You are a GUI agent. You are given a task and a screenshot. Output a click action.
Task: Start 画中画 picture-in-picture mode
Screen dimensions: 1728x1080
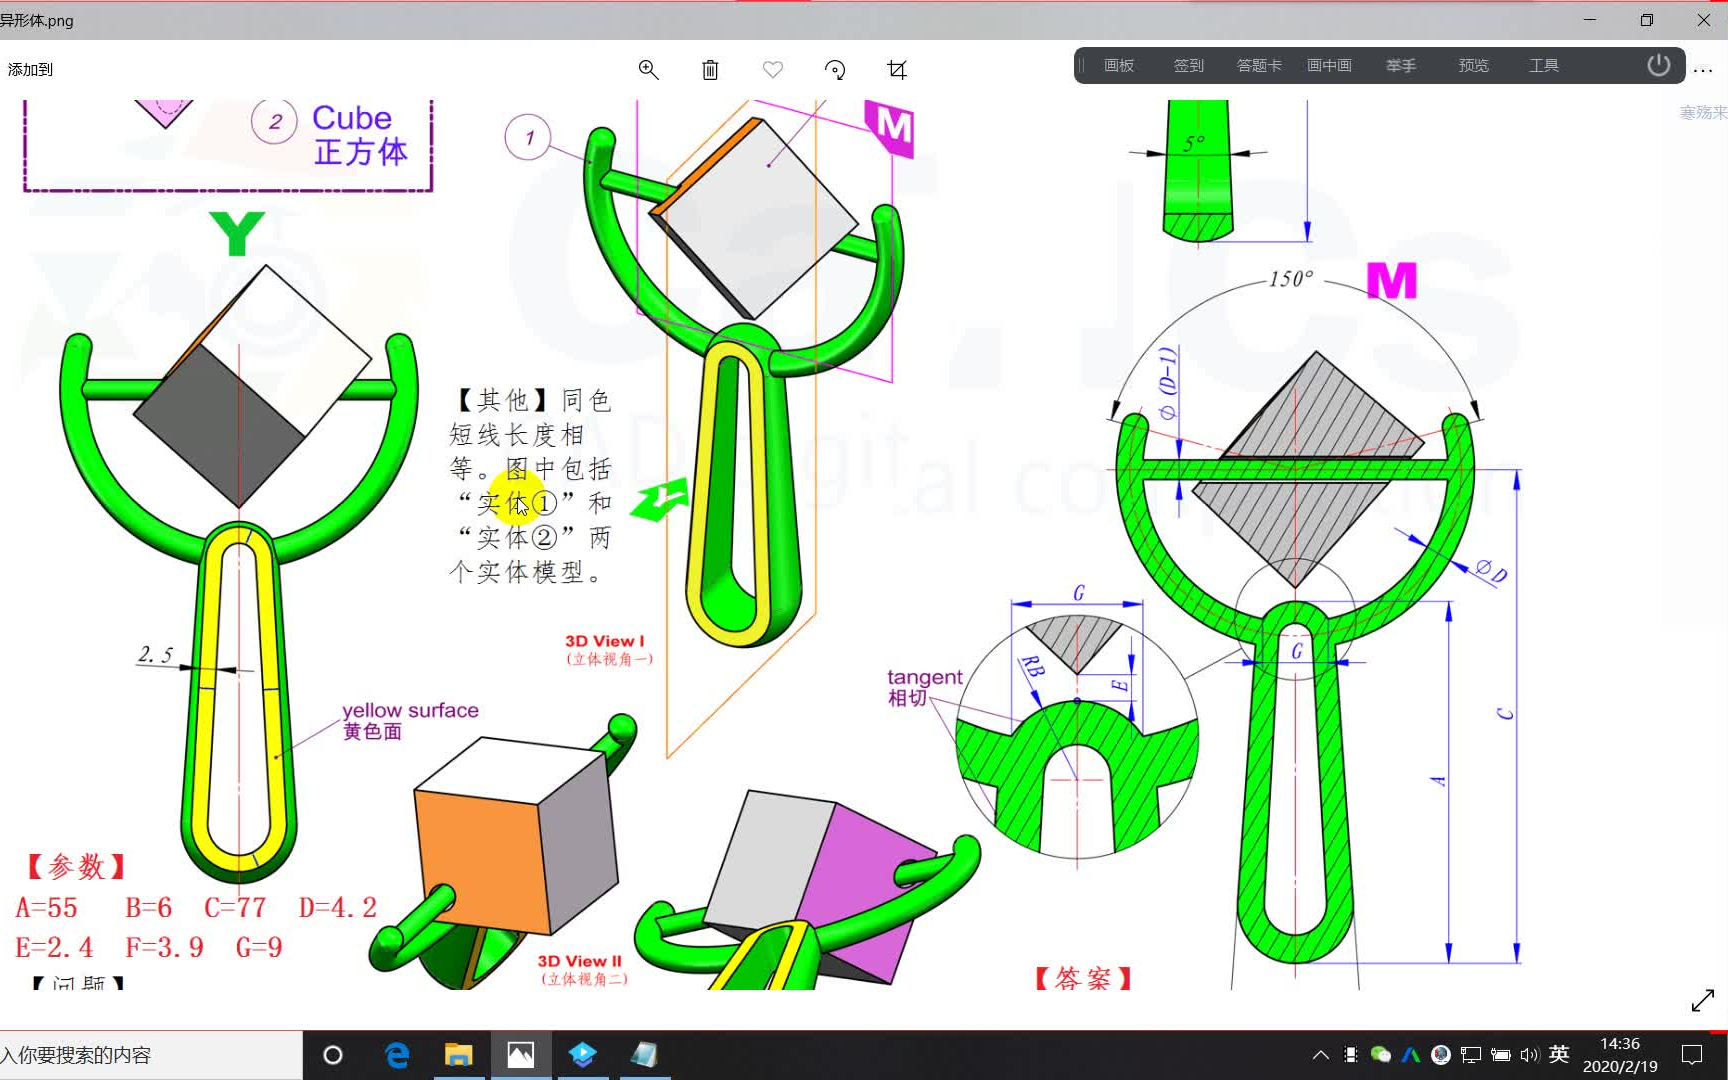tap(1328, 65)
